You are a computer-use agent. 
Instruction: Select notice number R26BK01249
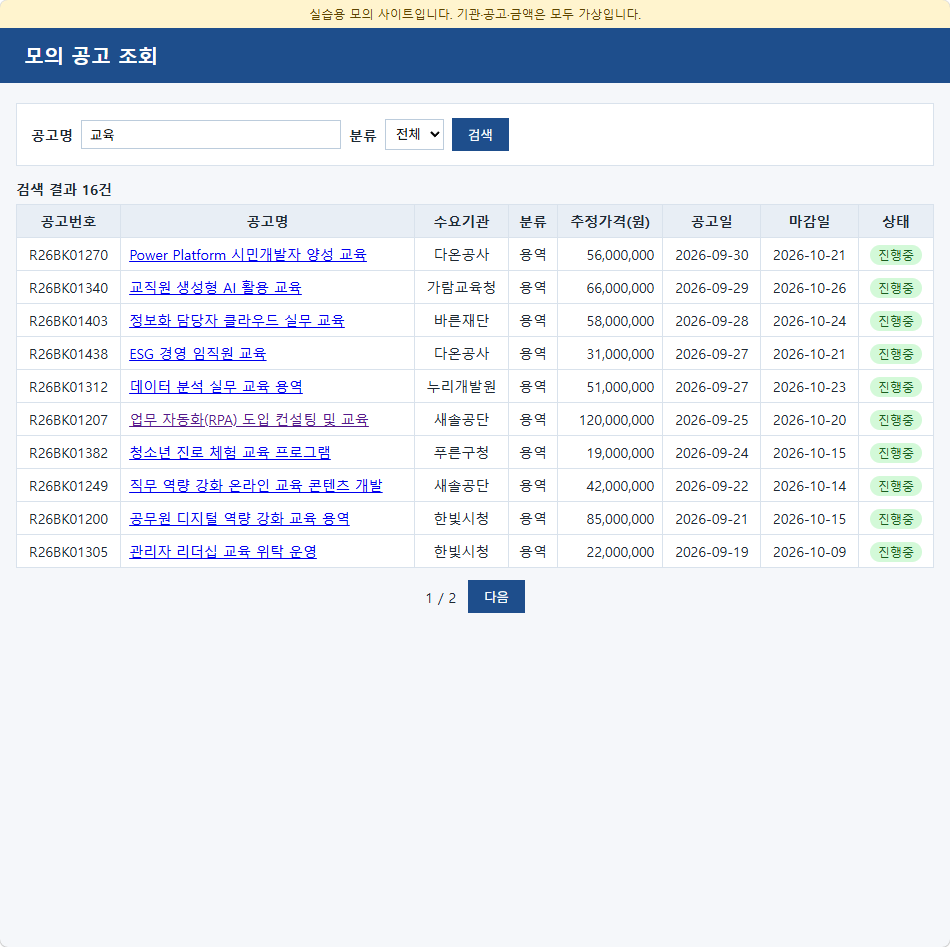pos(68,486)
